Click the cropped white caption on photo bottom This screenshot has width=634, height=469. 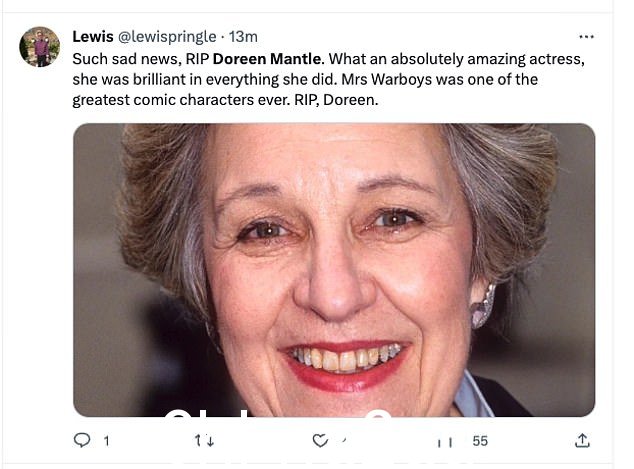pos(279,412)
